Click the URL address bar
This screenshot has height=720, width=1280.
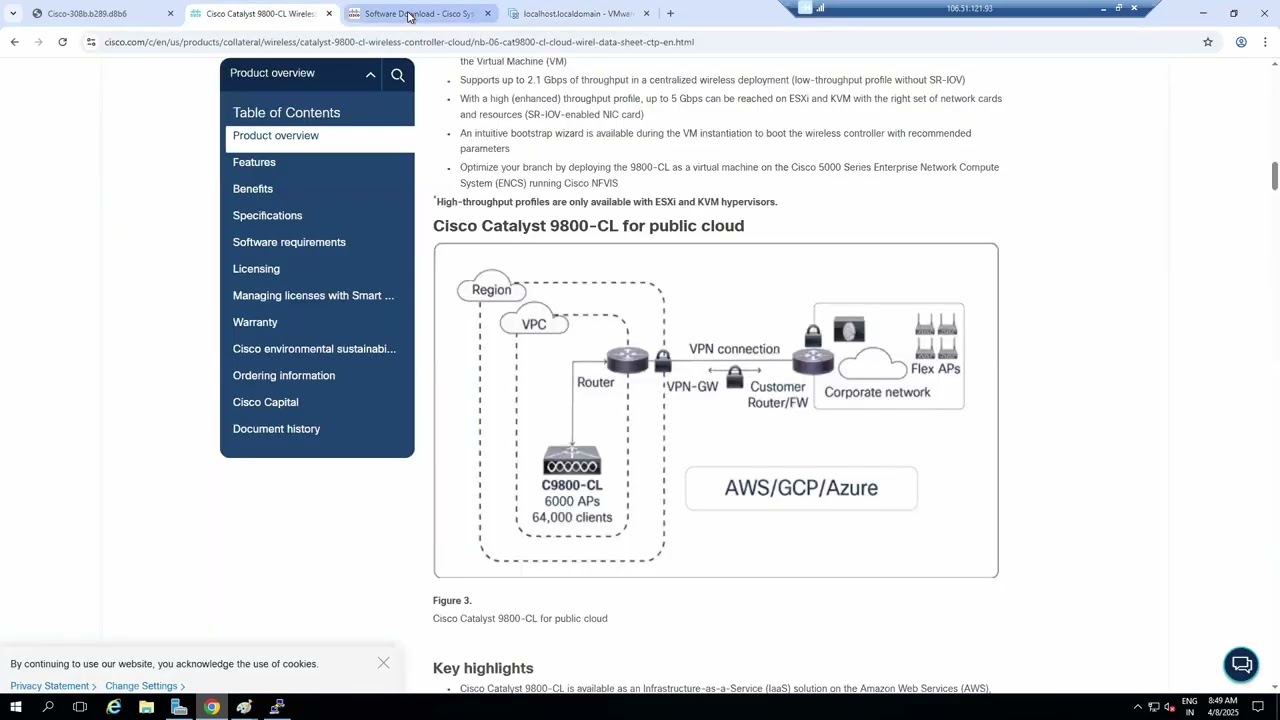click(640, 42)
